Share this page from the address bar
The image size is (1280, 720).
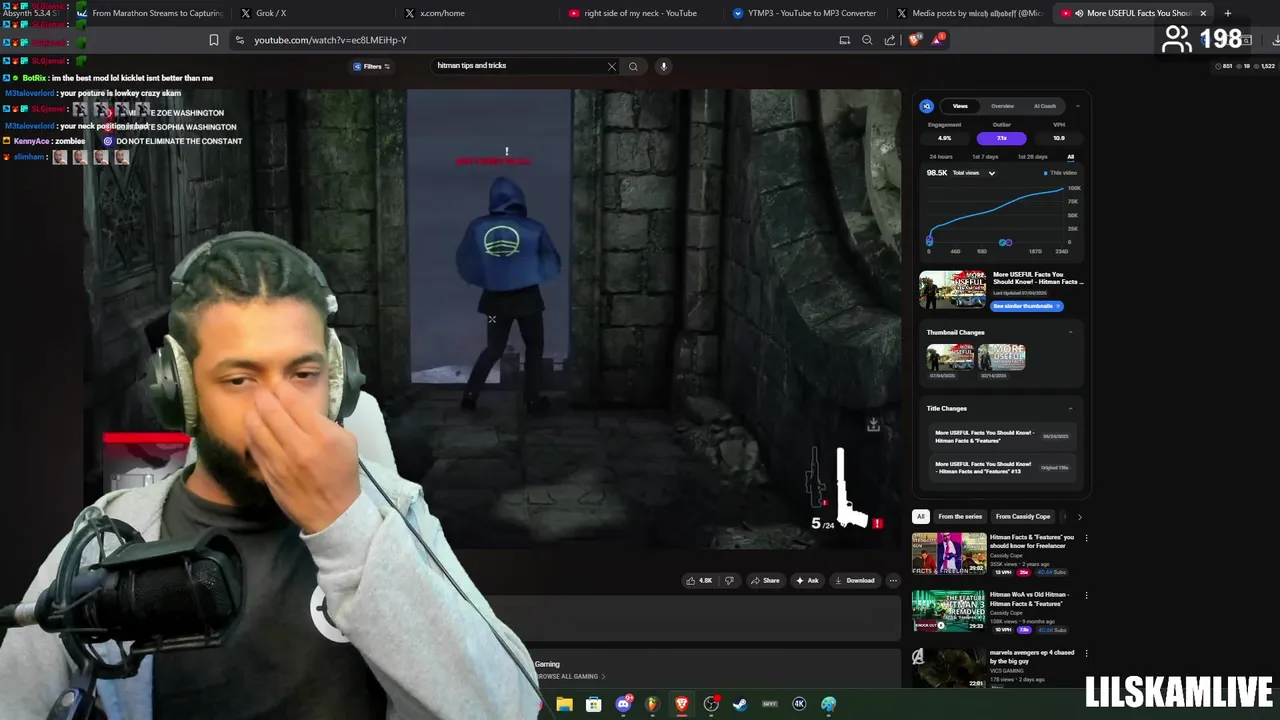[890, 40]
